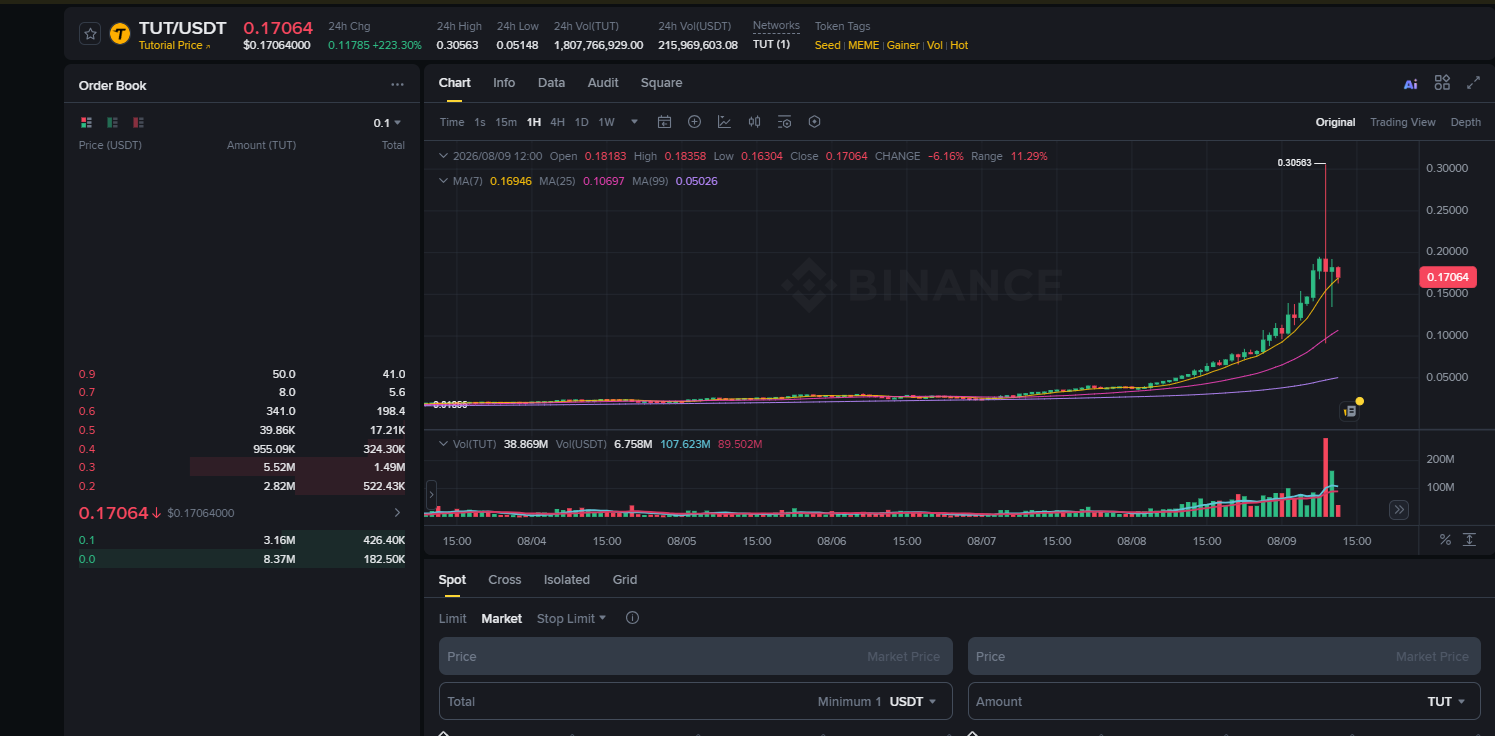Open the chart date range calendar
The image size is (1495, 736).
pos(664,122)
